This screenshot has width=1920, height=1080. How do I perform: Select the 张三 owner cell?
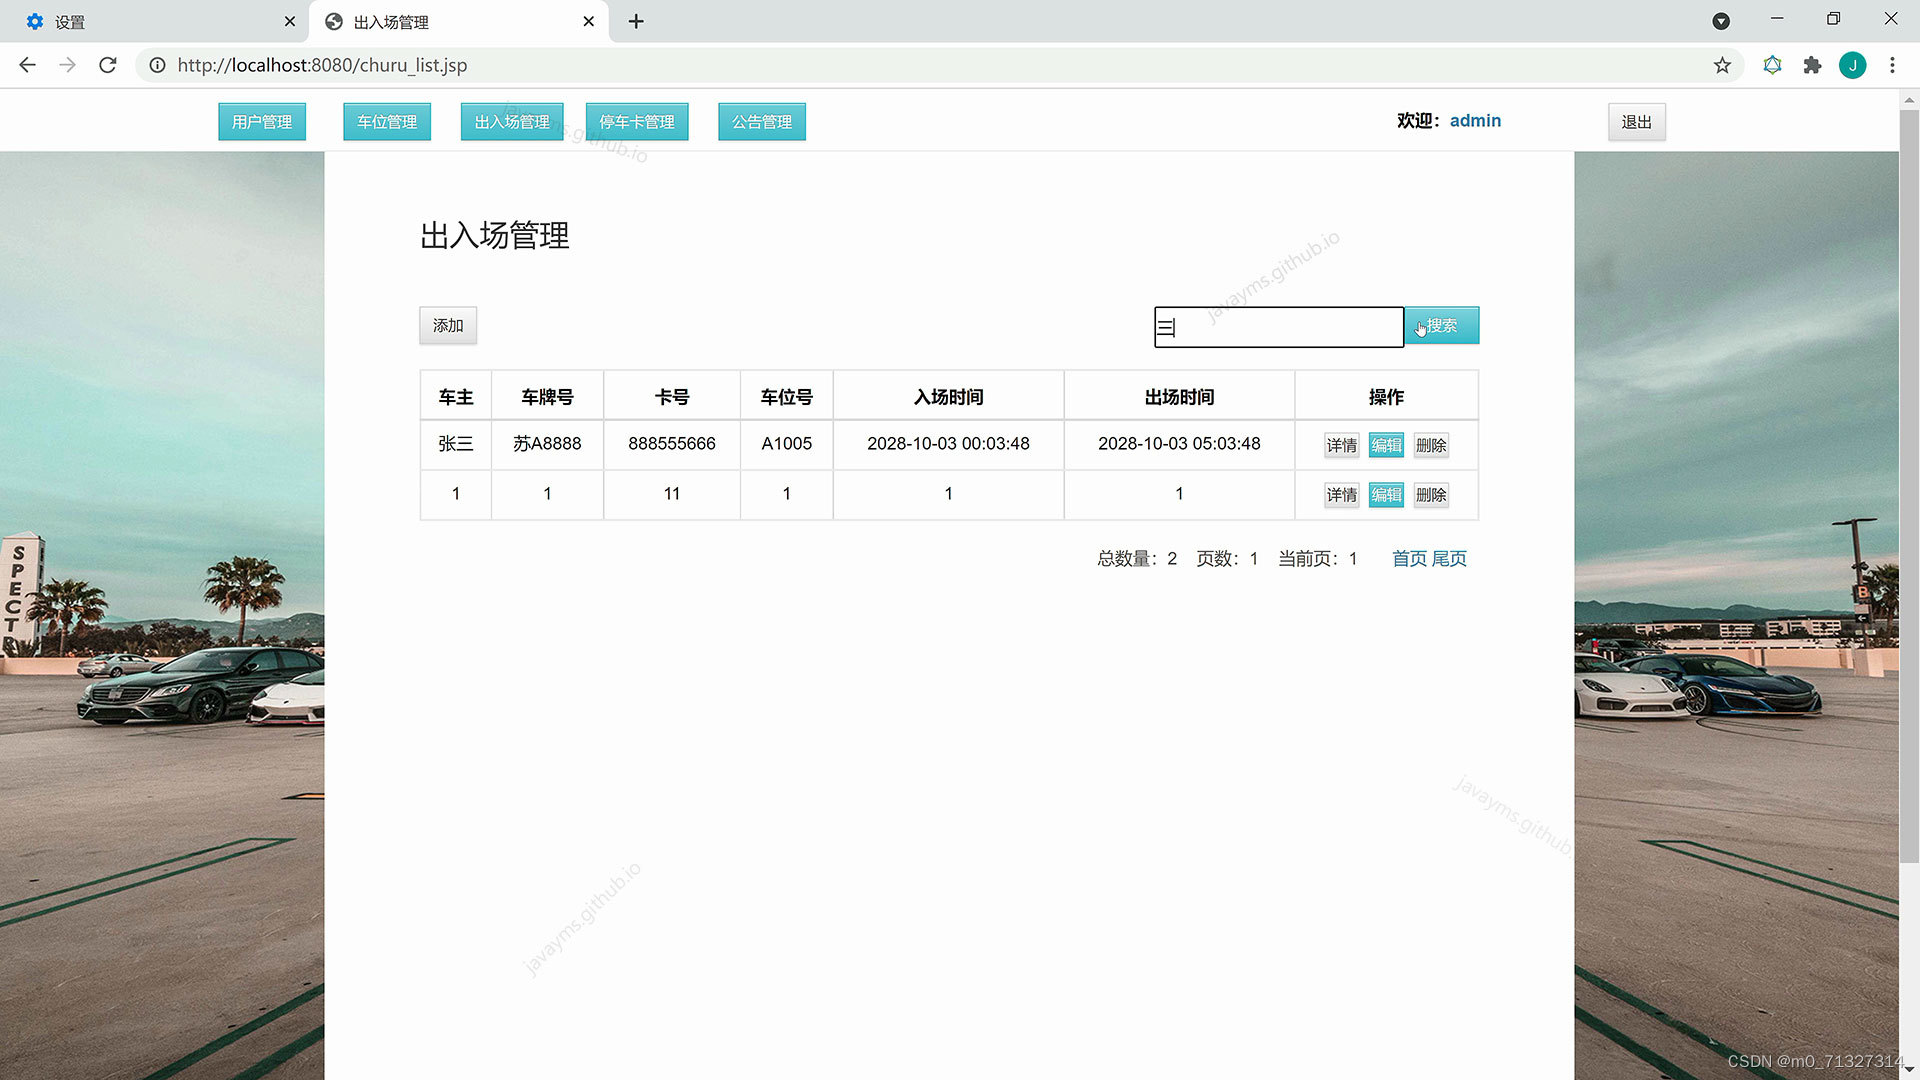click(x=456, y=444)
